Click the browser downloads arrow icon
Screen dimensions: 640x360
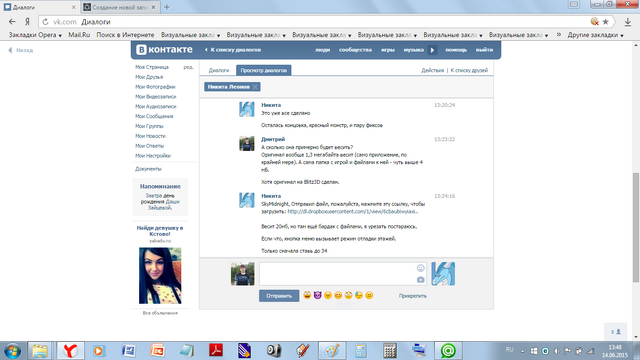click(x=628, y=22)
